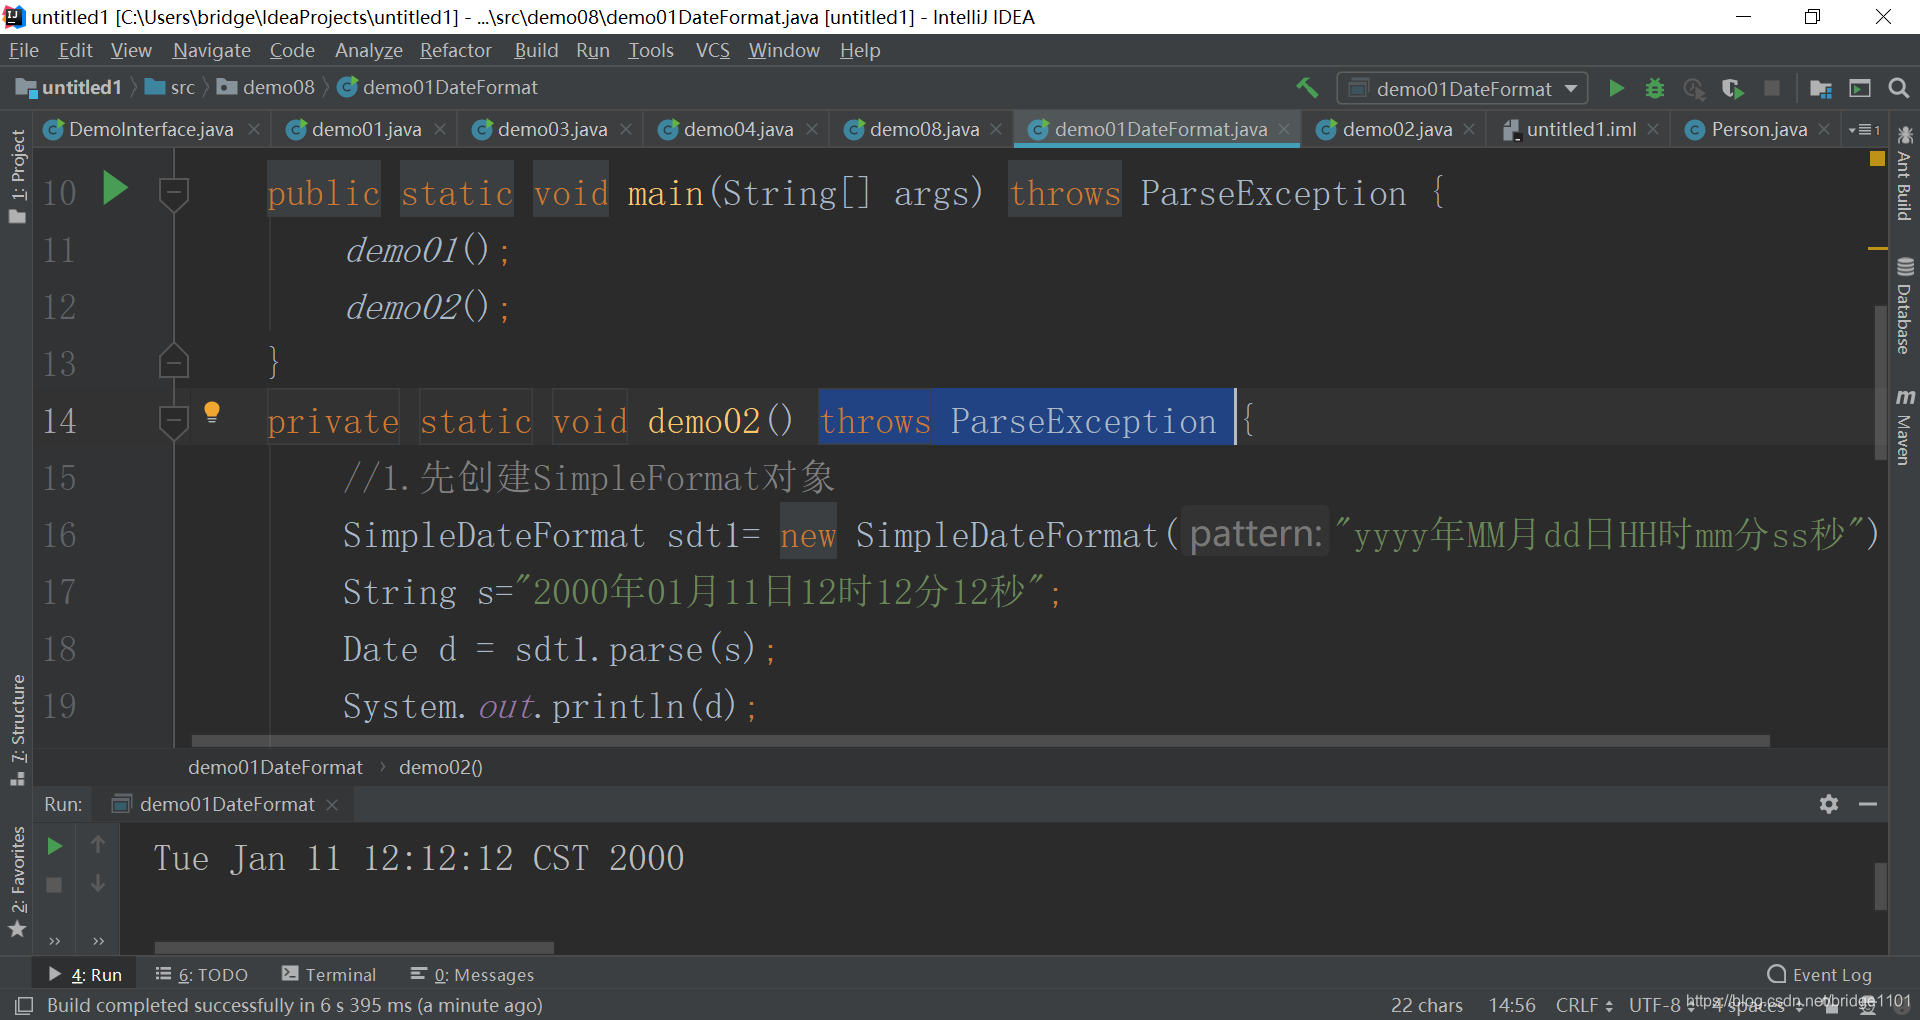This screenshot has height=1020, width=1920.
Task: Open the 0: Messages tool window
Action: coord(472,974)
